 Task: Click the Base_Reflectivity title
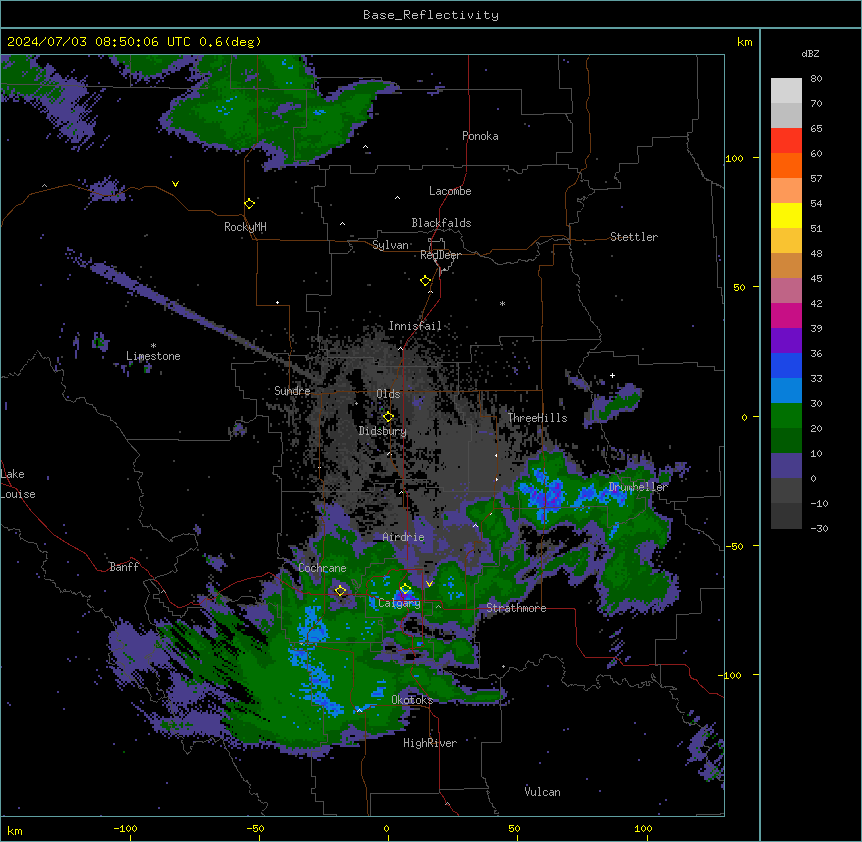coord(431,15)
